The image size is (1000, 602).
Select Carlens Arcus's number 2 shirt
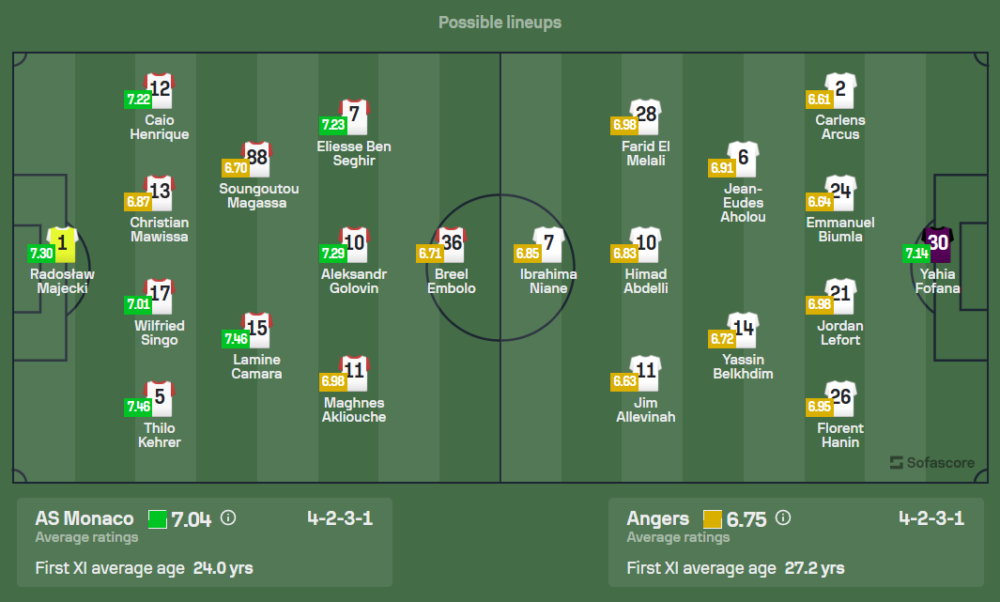[x=840, y=91]
